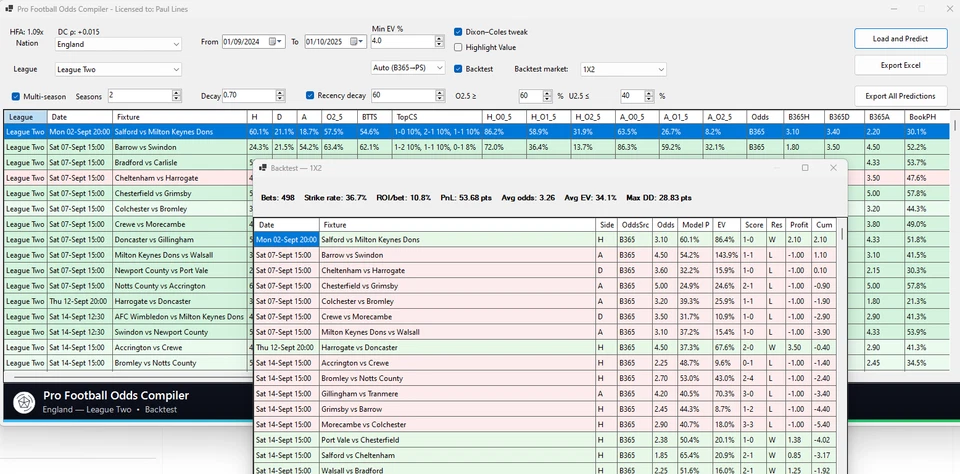Image resolution: width=960 pixels, height=474 pixels.
Task: Enable the Highlight Value checkbox
Action: tap(458, 47)
